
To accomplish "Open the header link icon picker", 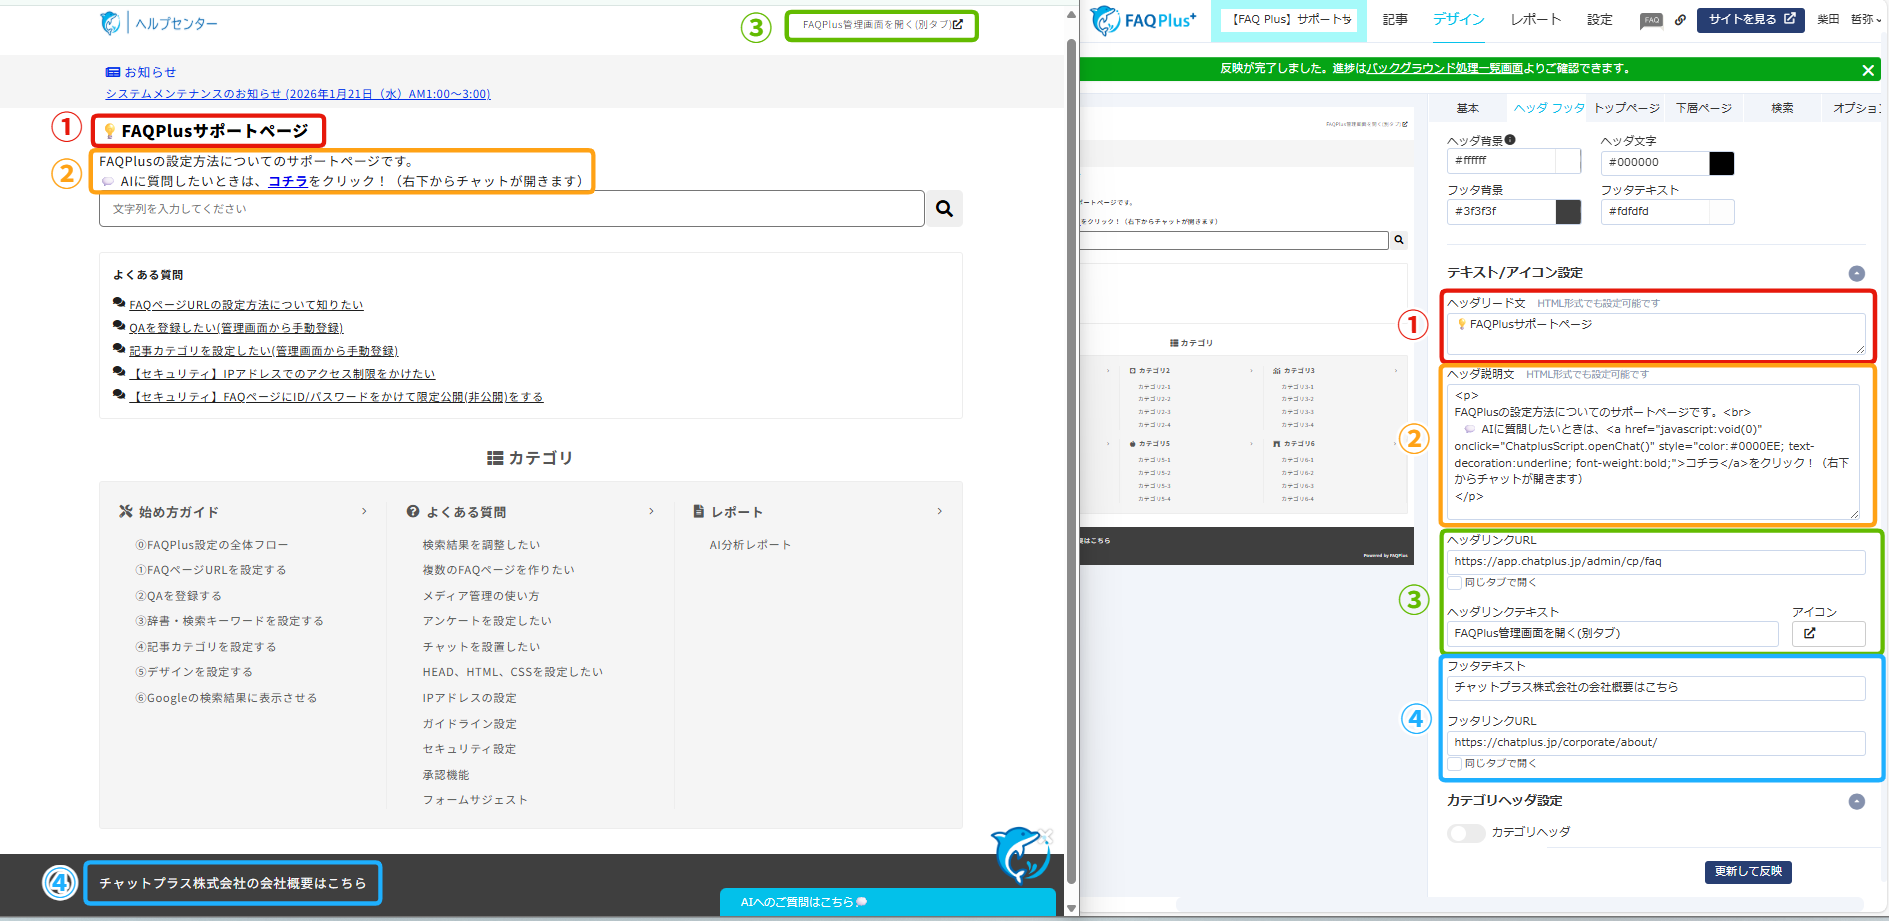I will [1827, 633].
